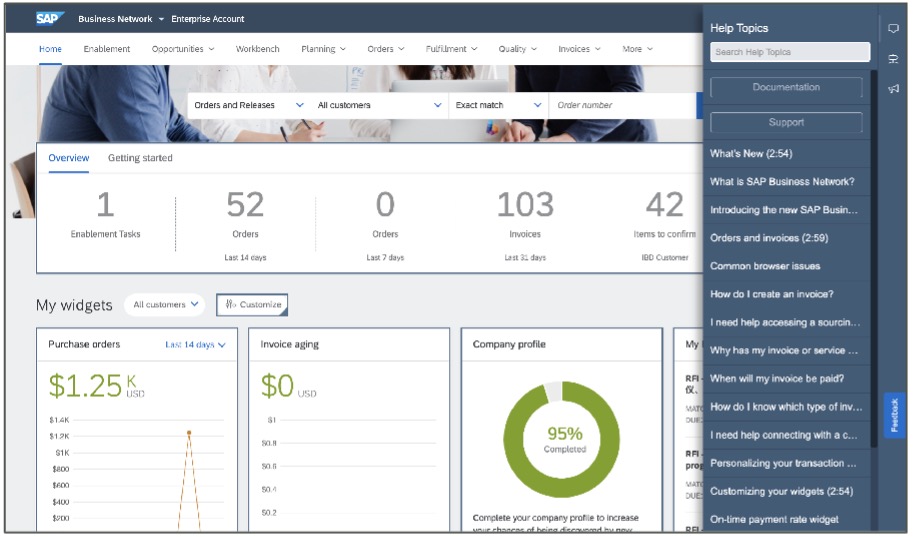
Task: Open I need help accessing a sourcin... topic
Action: pos(787,322)
